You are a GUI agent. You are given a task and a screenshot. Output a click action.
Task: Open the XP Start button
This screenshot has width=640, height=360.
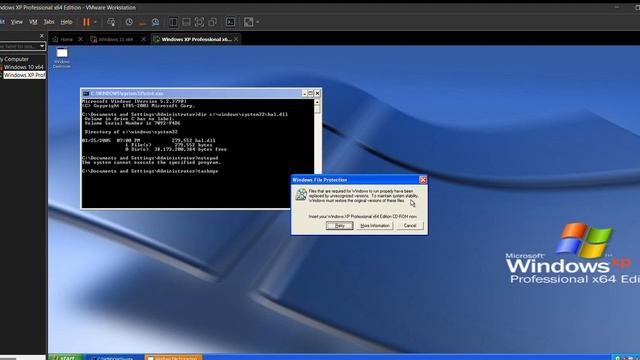coord(66,357)
